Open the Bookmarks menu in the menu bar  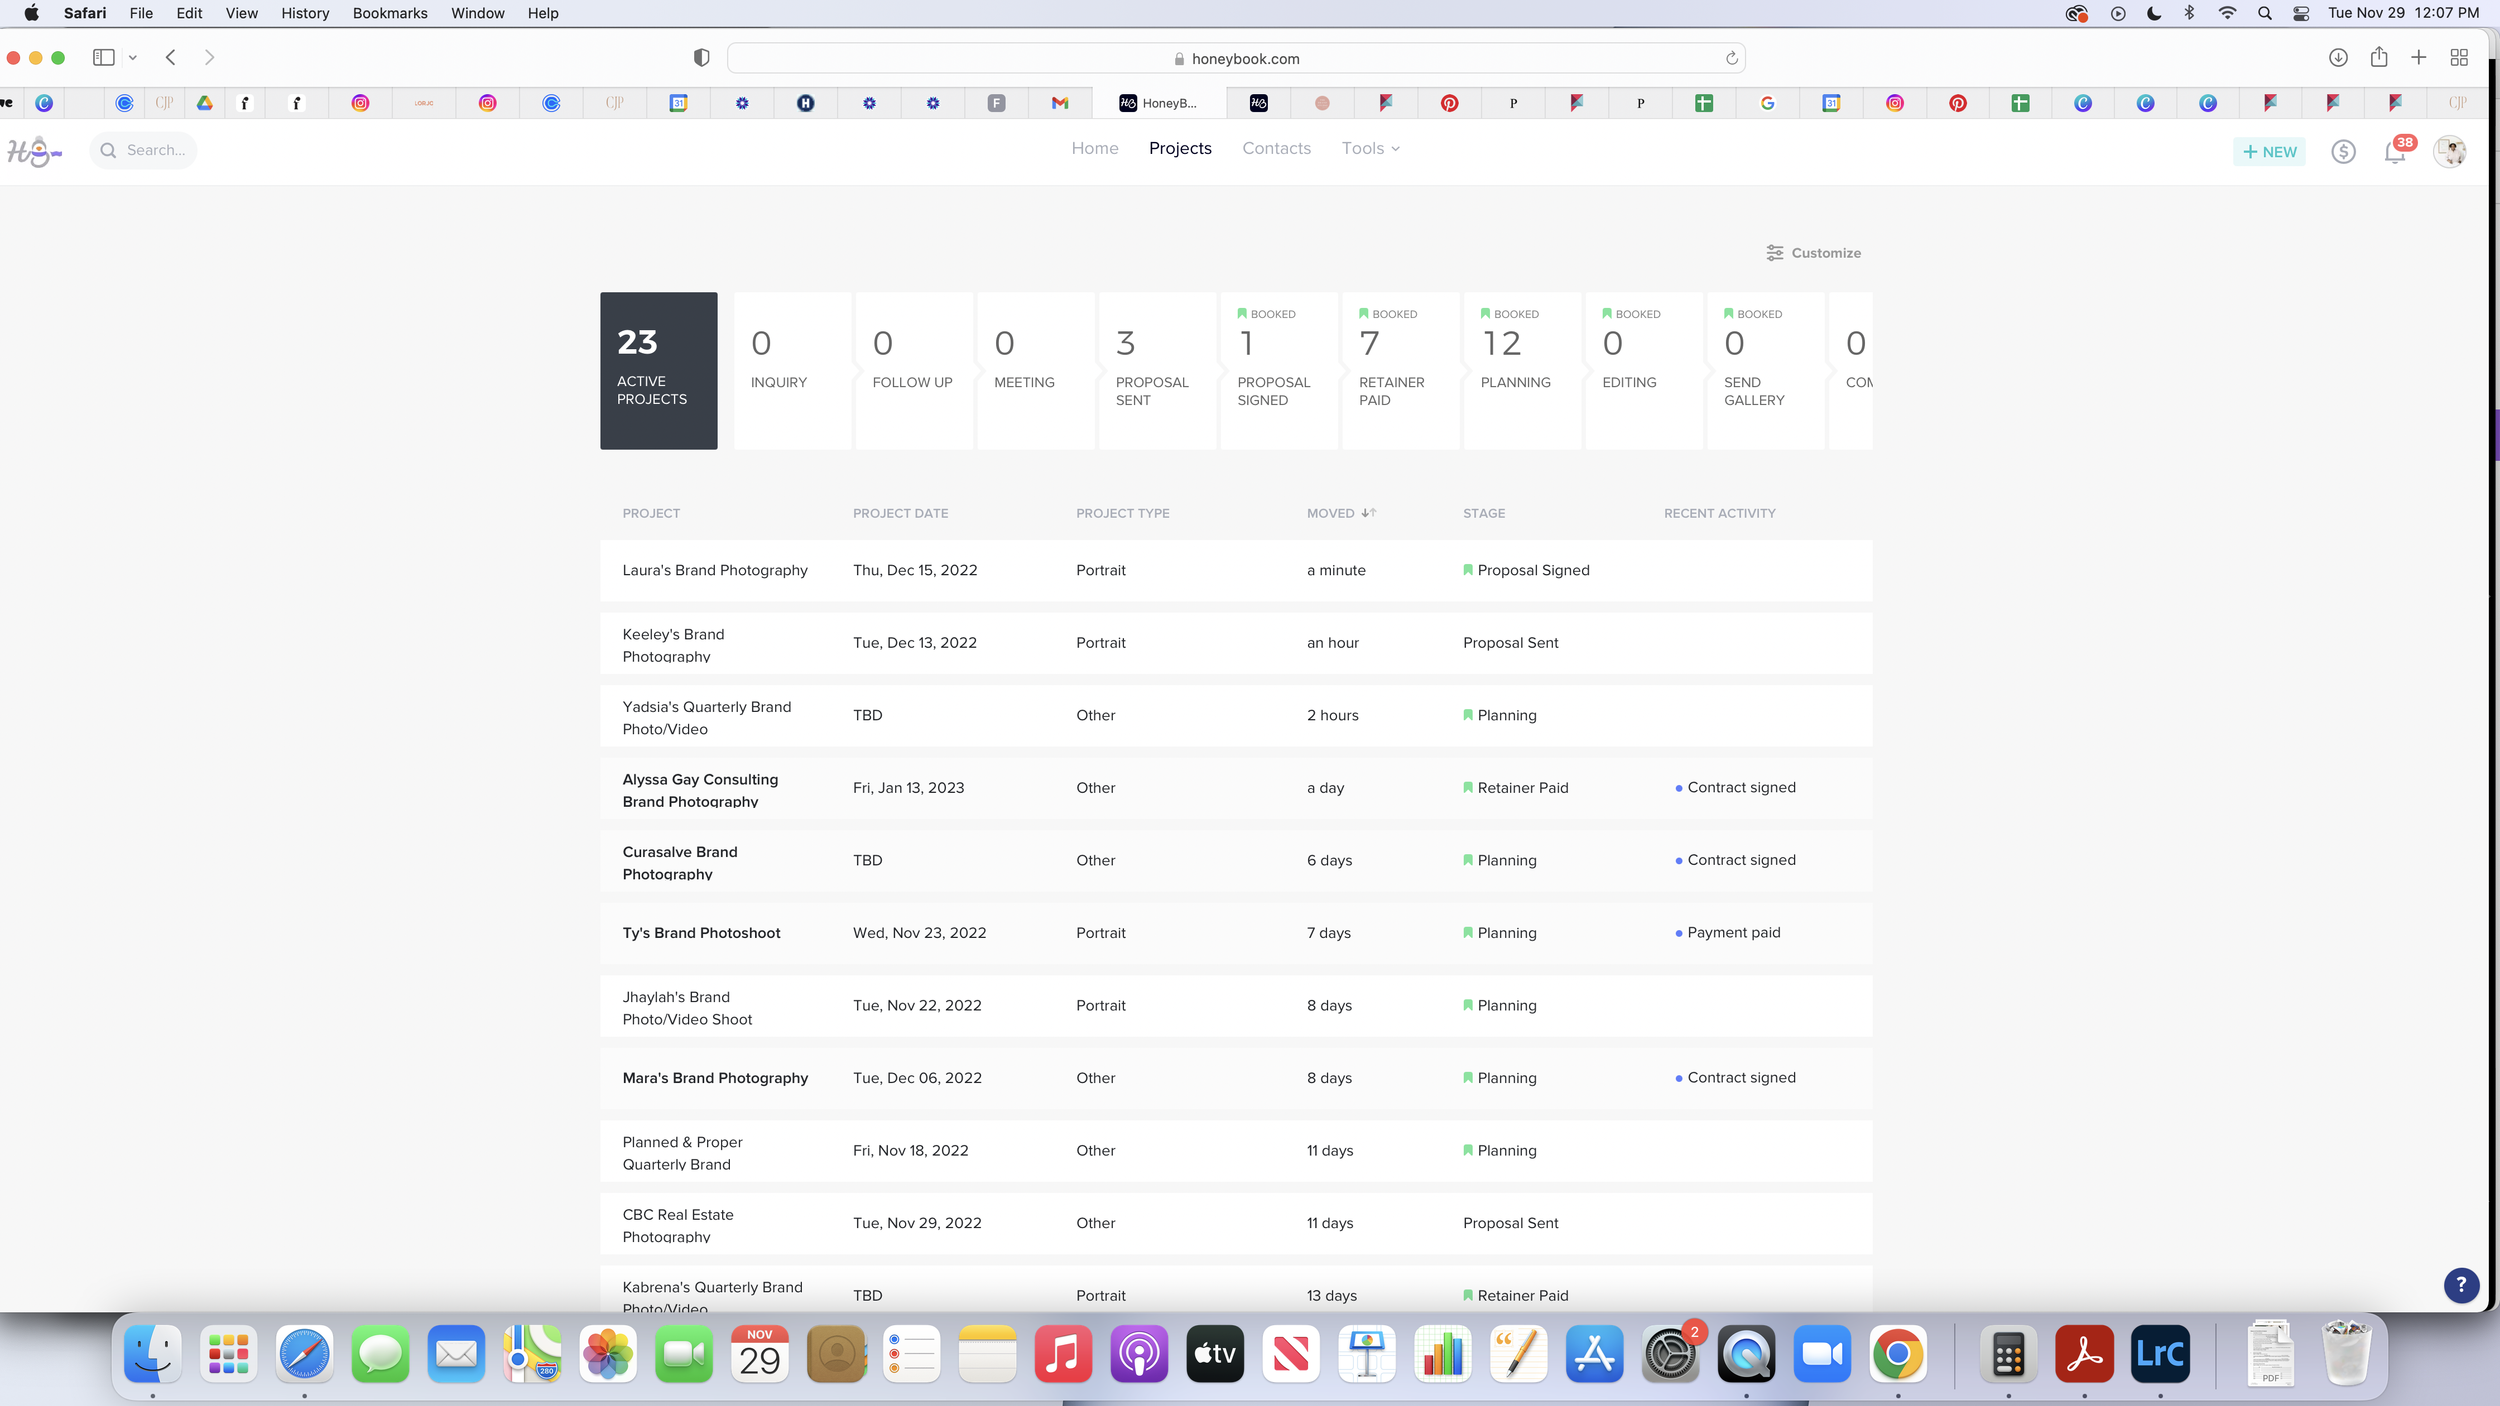389,13
